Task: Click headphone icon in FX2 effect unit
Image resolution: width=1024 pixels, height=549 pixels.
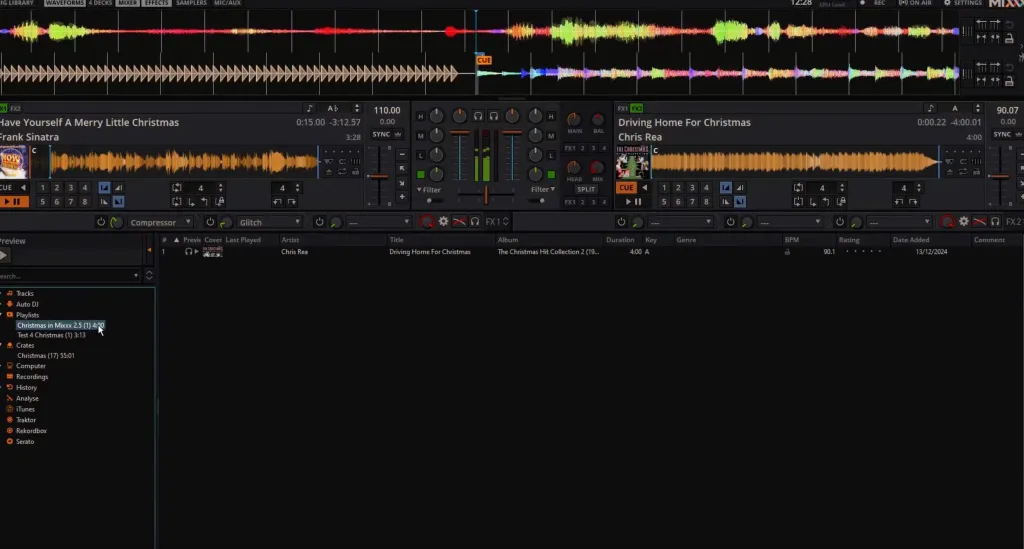Action: tap(996, 222)
